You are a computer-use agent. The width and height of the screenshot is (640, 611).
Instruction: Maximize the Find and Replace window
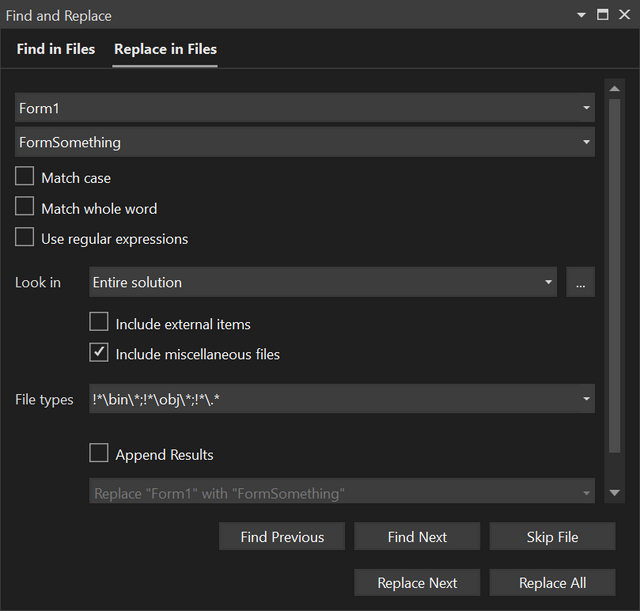coord(603,15)
